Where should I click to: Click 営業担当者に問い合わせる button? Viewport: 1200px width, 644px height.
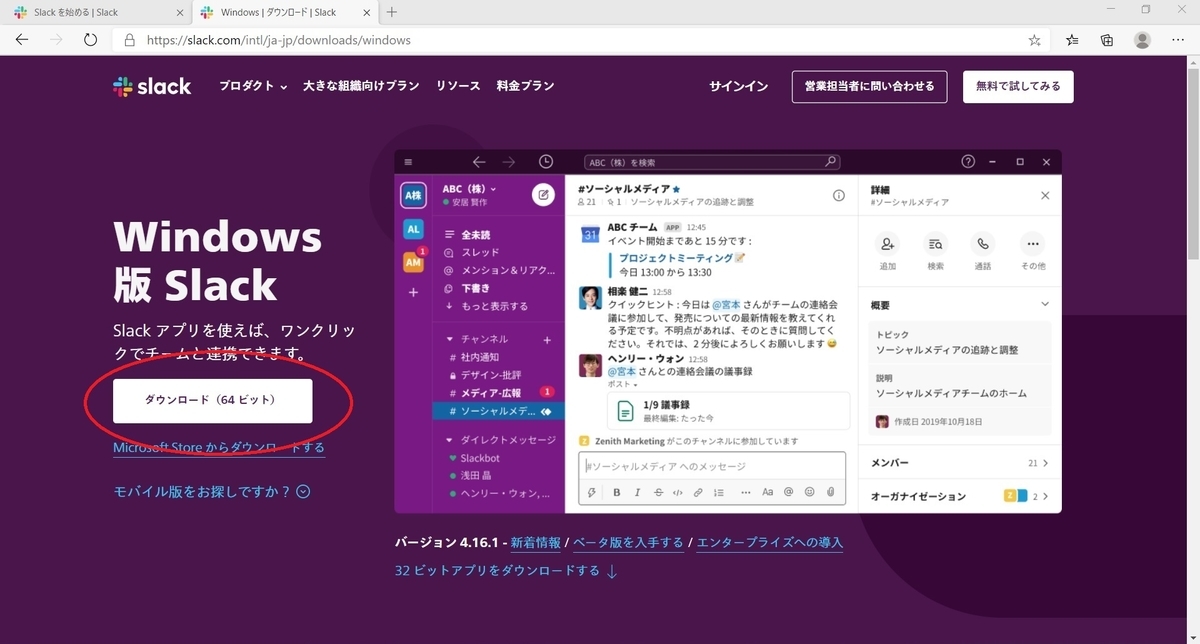tap(869, 86)
